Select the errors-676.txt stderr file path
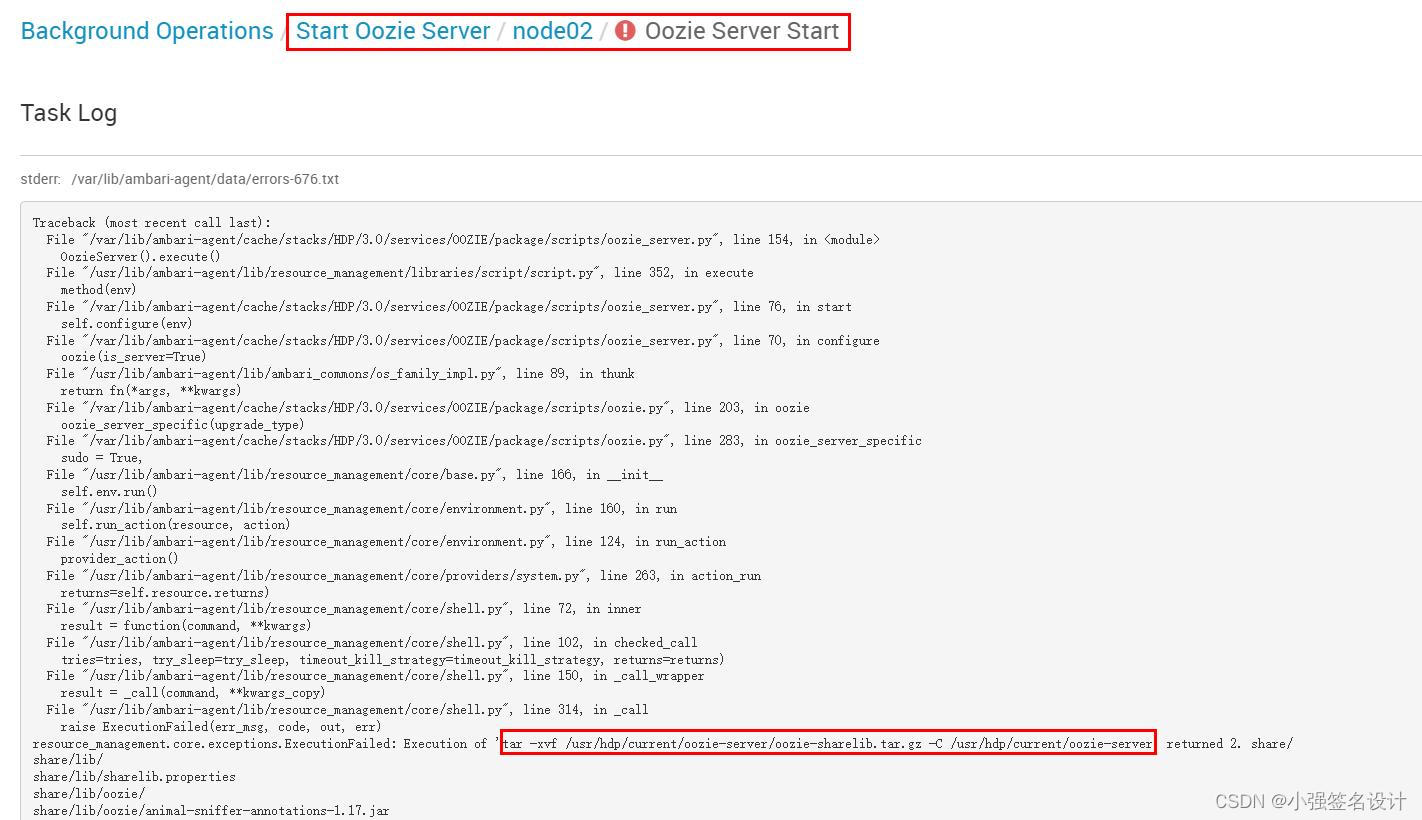 (x=205, y=179)
